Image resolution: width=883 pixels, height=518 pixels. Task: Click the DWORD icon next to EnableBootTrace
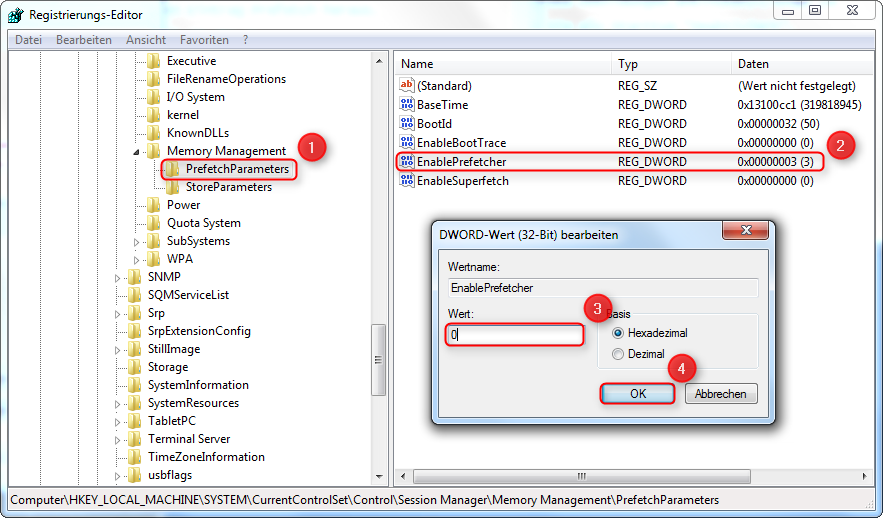[407, 142]
